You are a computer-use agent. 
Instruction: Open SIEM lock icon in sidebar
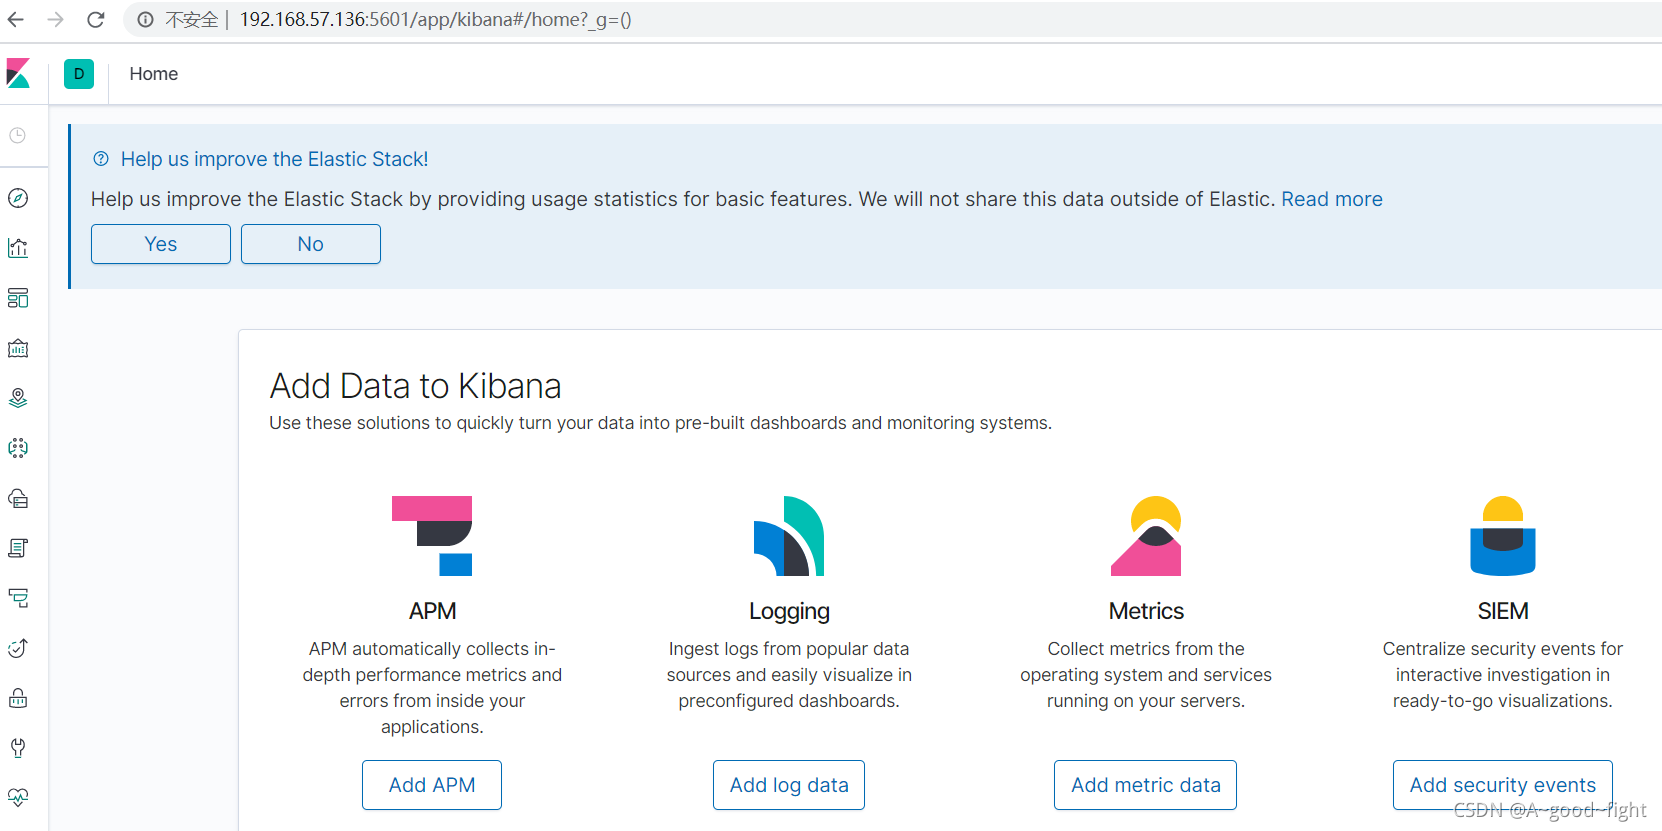[x=18, y=698]
